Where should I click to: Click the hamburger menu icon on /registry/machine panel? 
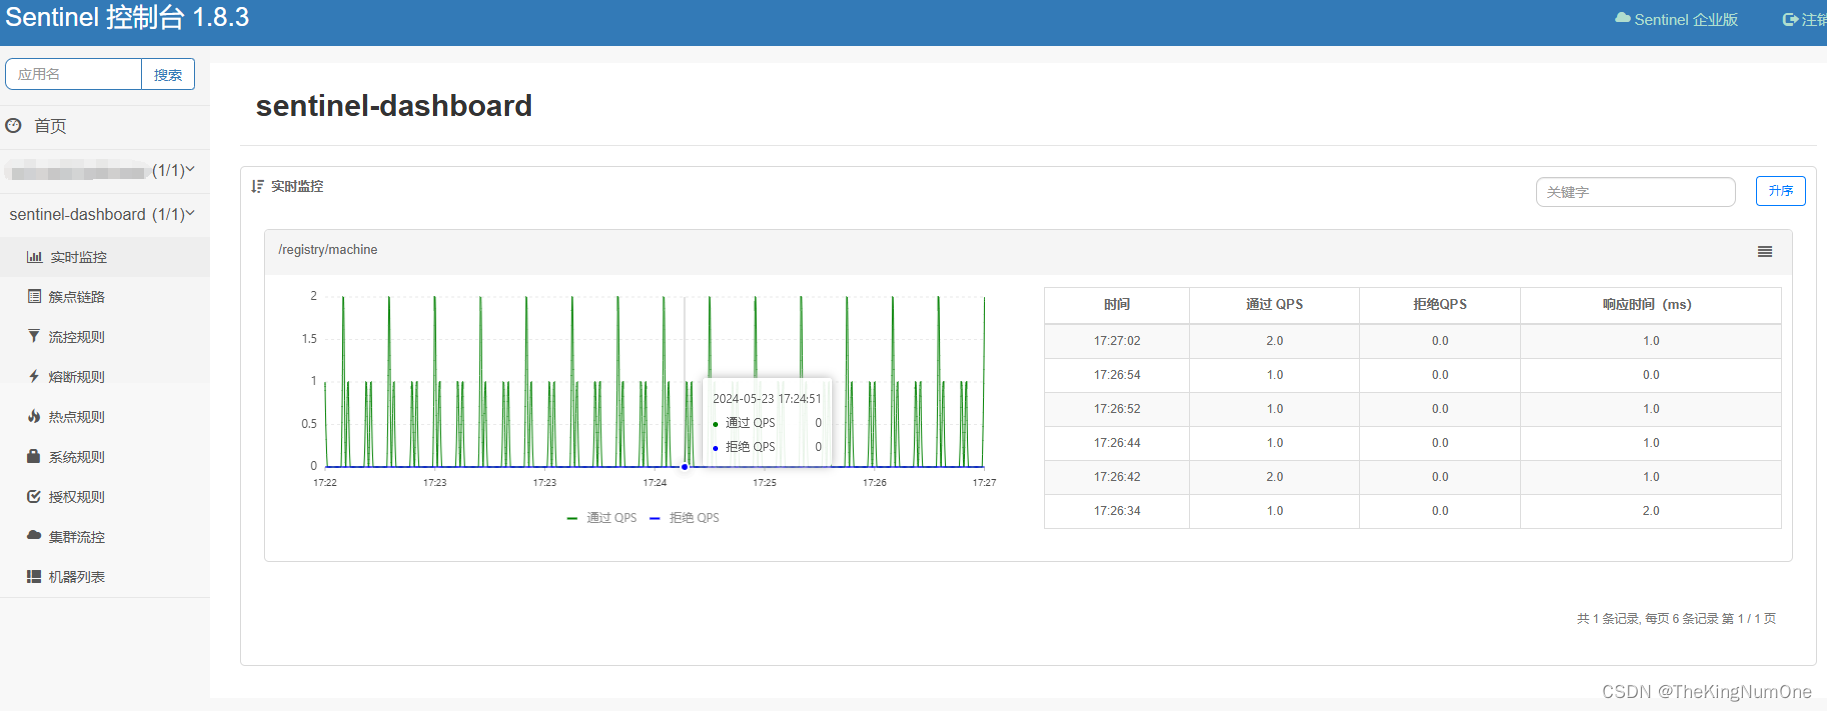1765,252
